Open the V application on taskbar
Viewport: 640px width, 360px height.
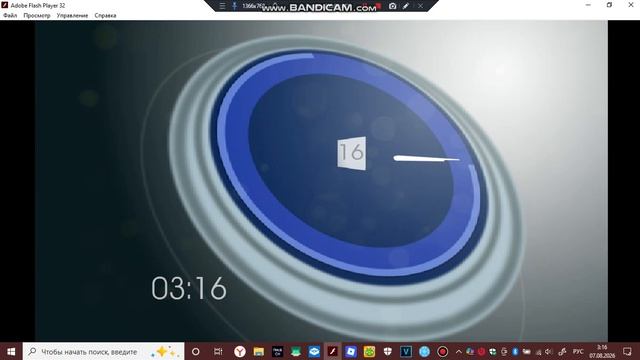406,351
